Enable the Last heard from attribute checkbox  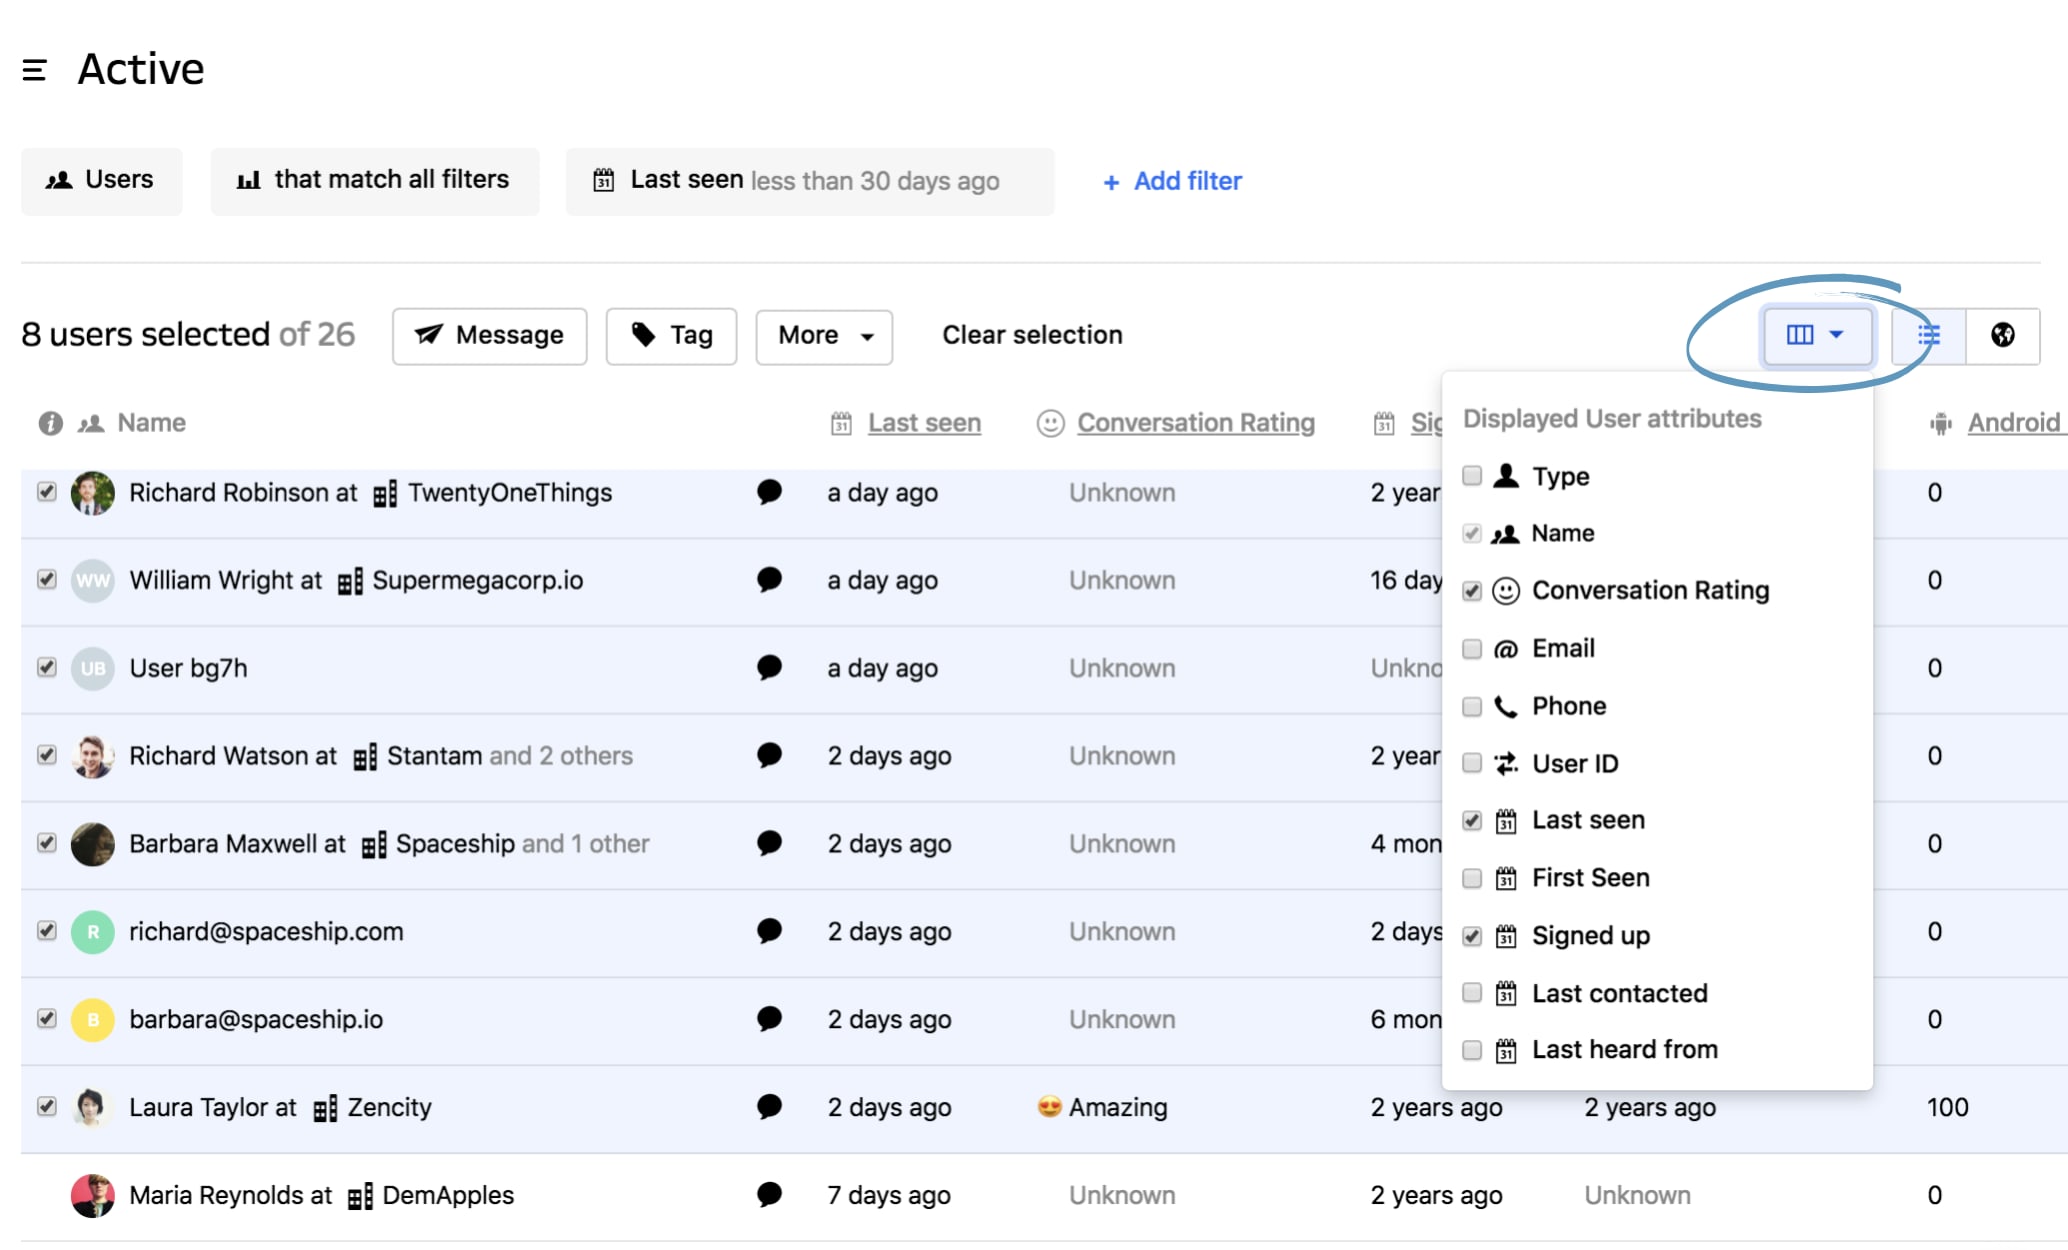click(1472, 1050)
